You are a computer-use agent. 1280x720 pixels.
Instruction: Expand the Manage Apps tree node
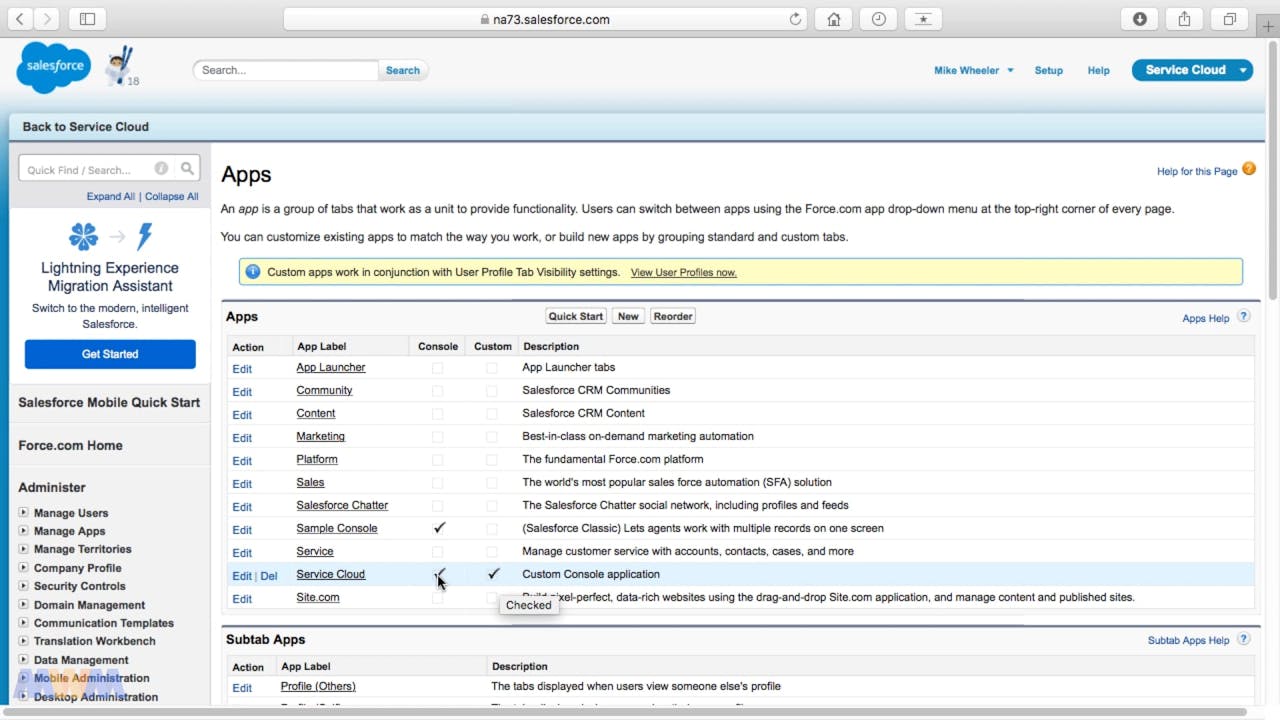point(23,530)
